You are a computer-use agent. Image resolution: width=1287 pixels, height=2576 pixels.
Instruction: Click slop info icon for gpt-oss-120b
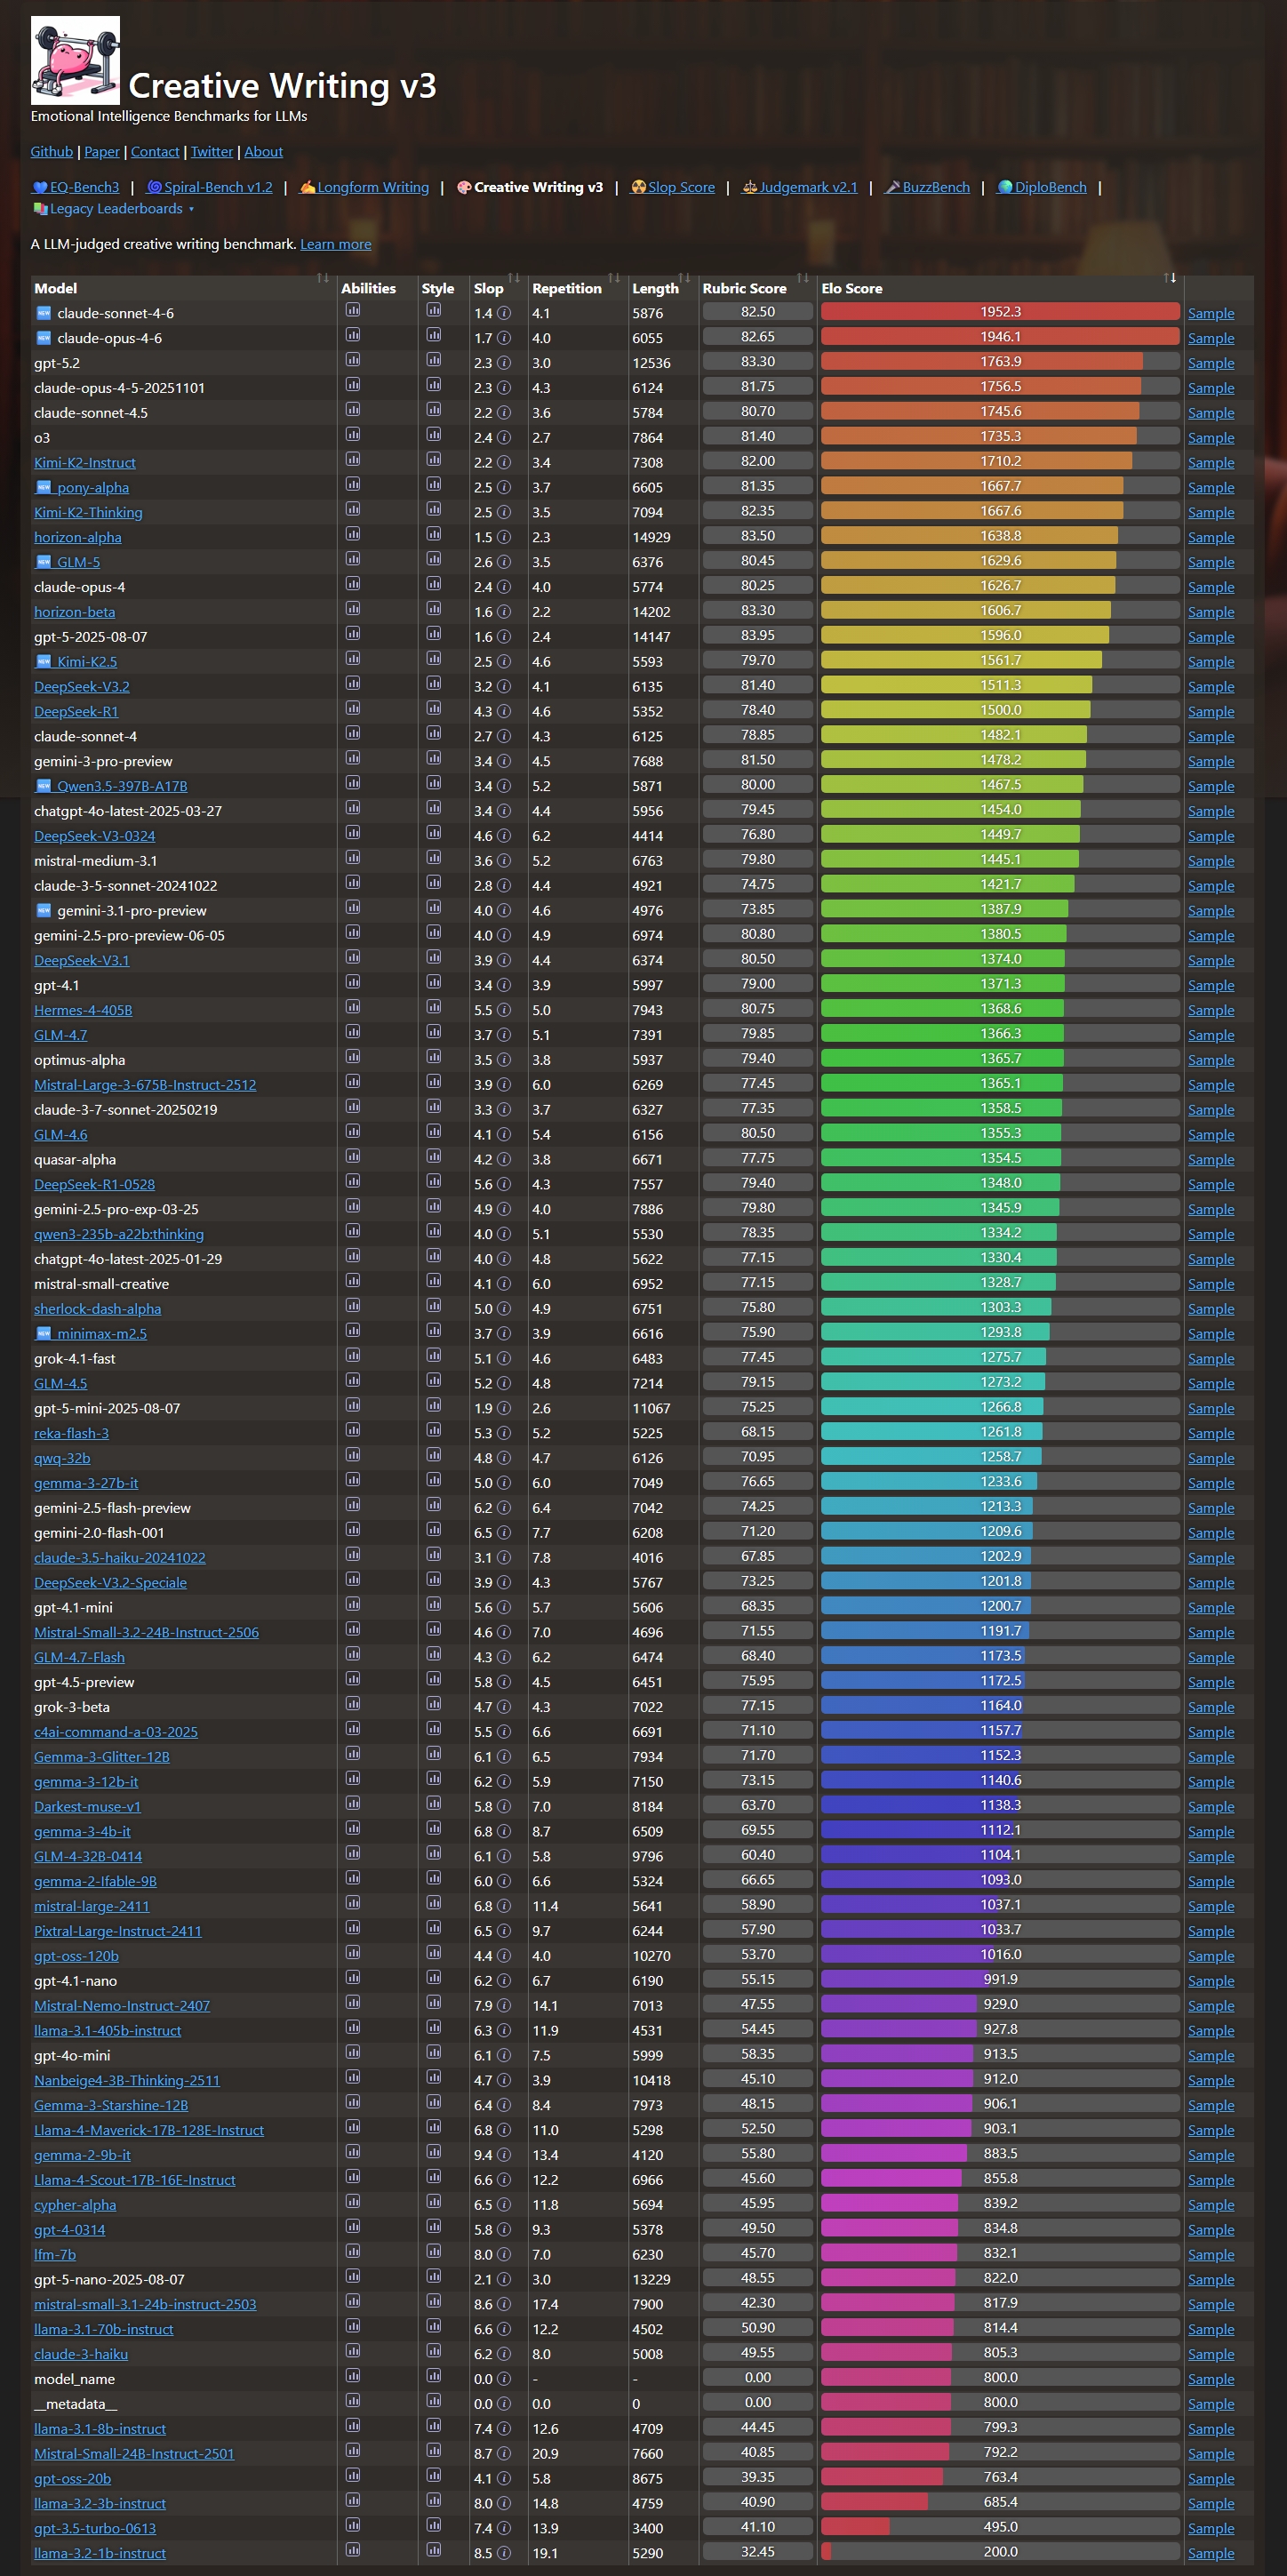[504, 1956]
